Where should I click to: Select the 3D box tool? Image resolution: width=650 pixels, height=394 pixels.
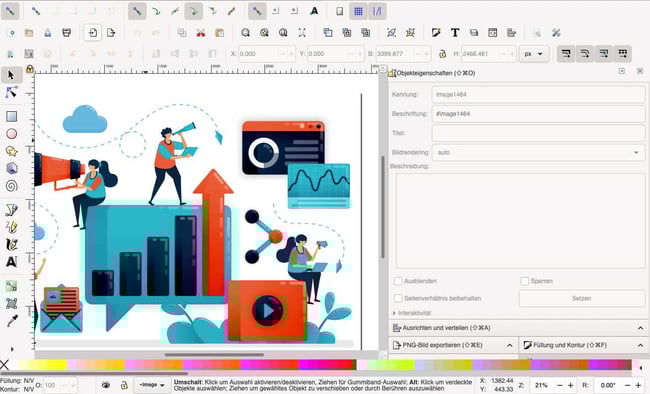(11, 168)
